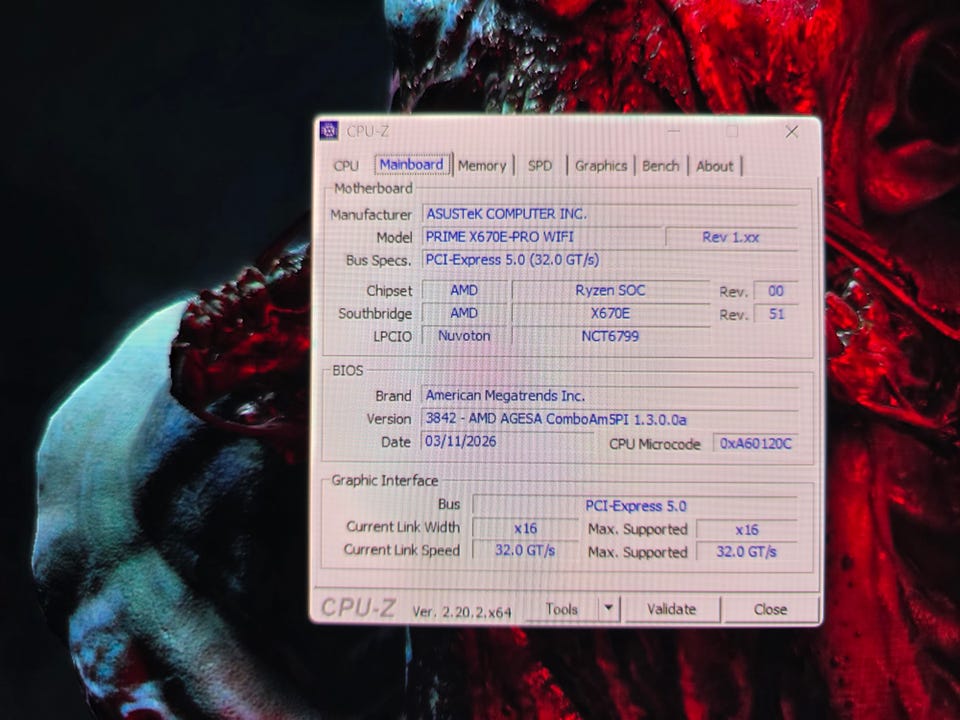Screen dimensions: 960x720
Task: Minimize the CPU-Z window
Action: click(x=673, y=131)
